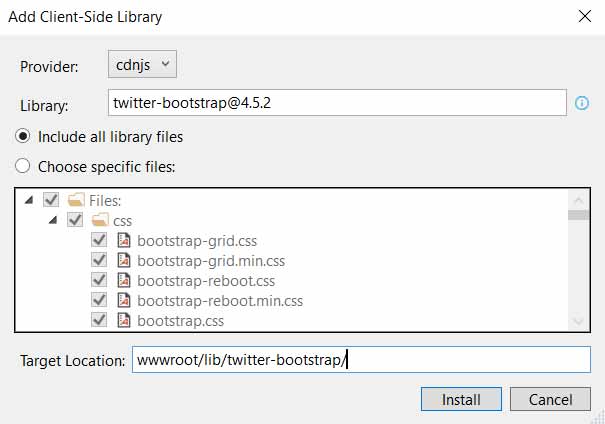This screenshot has height=424, width=605.
Task: Click the file list scroll up arrow
Action: click(578, 199)
